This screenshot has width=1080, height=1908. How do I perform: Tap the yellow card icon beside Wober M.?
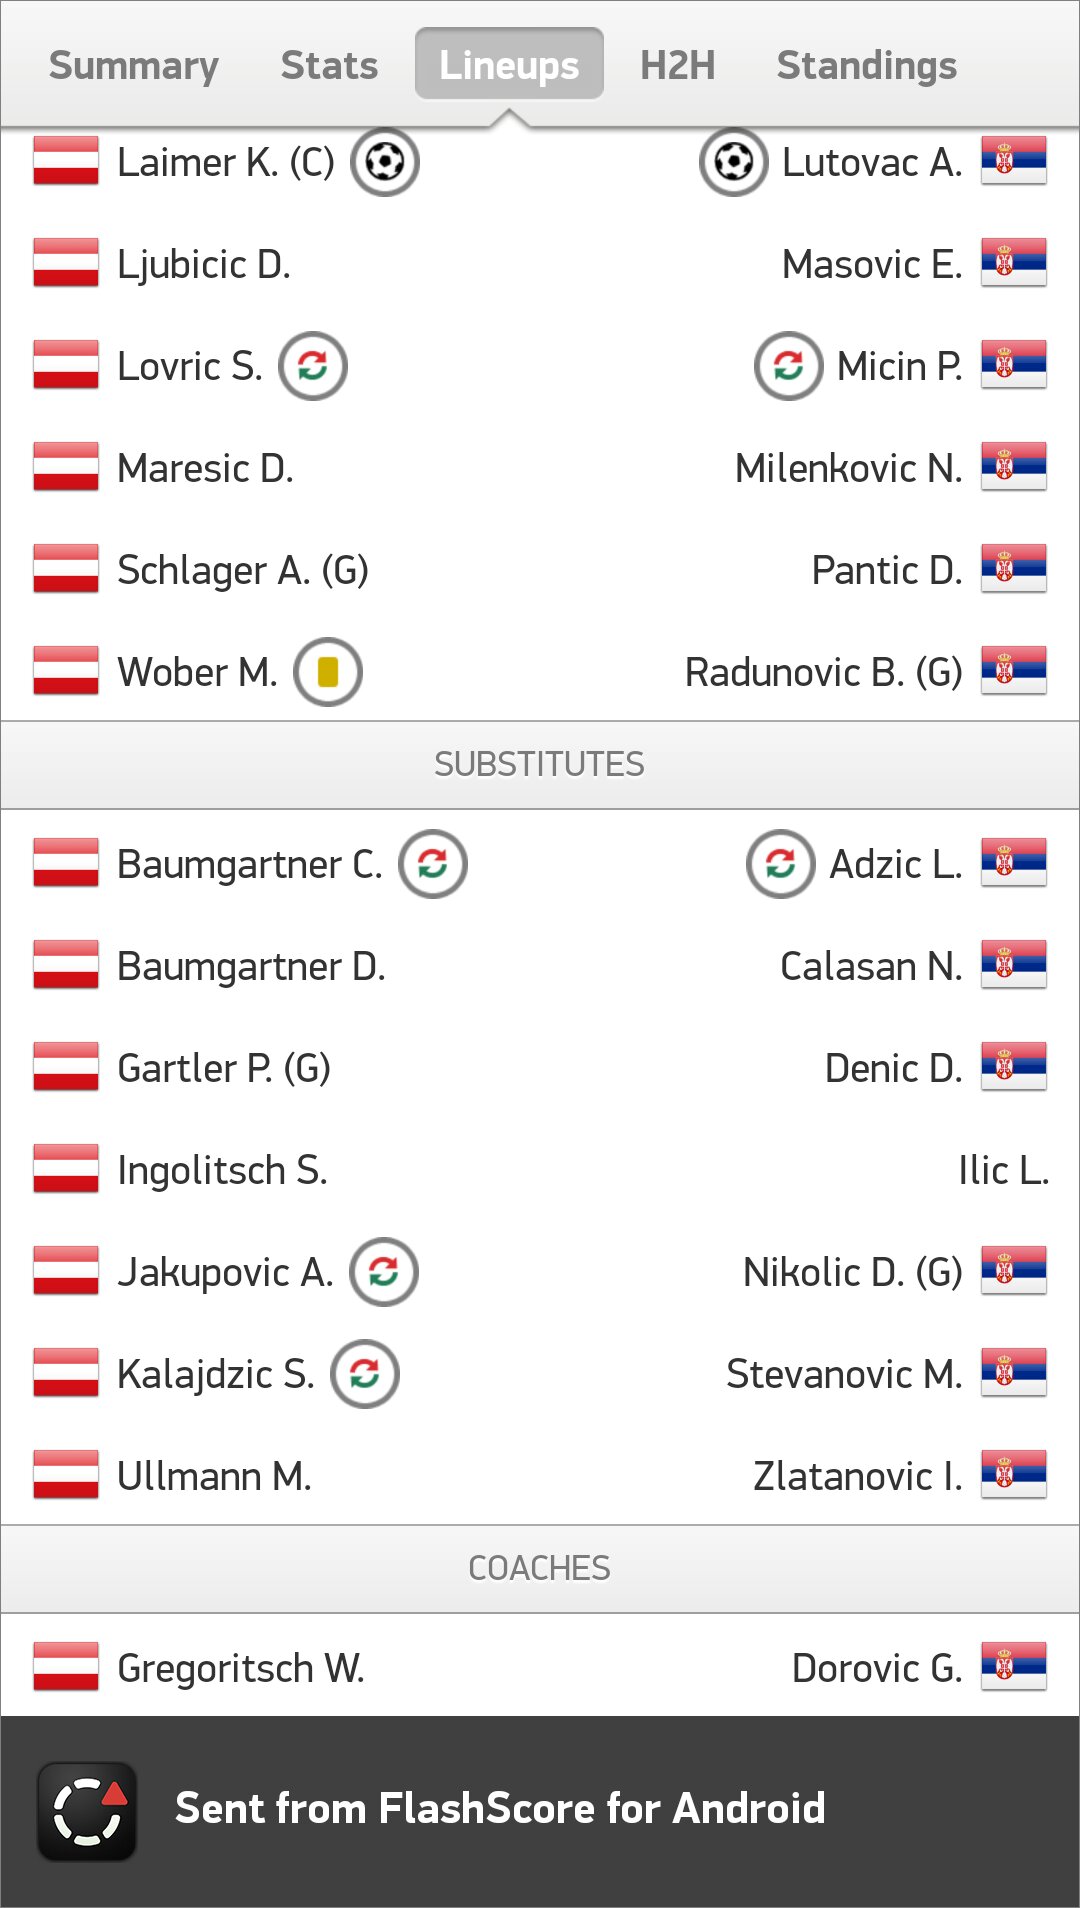tap(328, 672)
